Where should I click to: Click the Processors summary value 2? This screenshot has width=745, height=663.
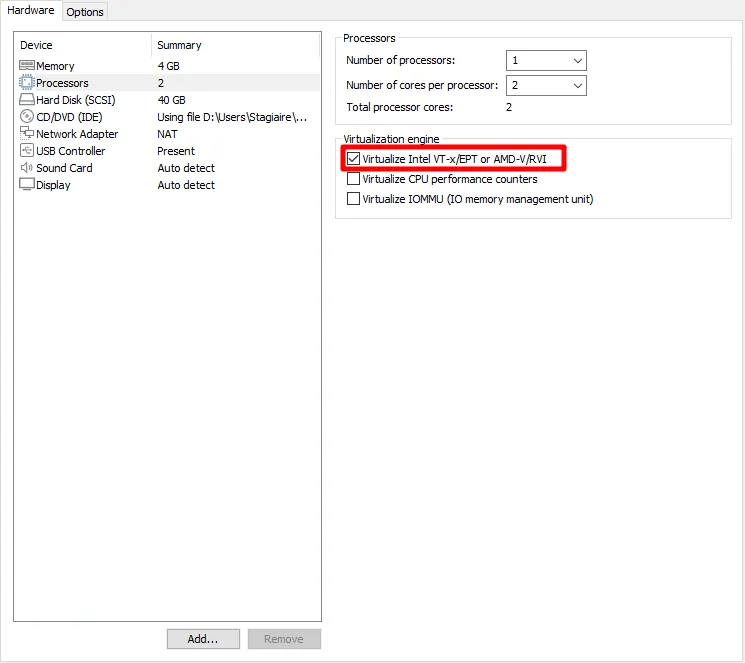[x=161, y=83]
